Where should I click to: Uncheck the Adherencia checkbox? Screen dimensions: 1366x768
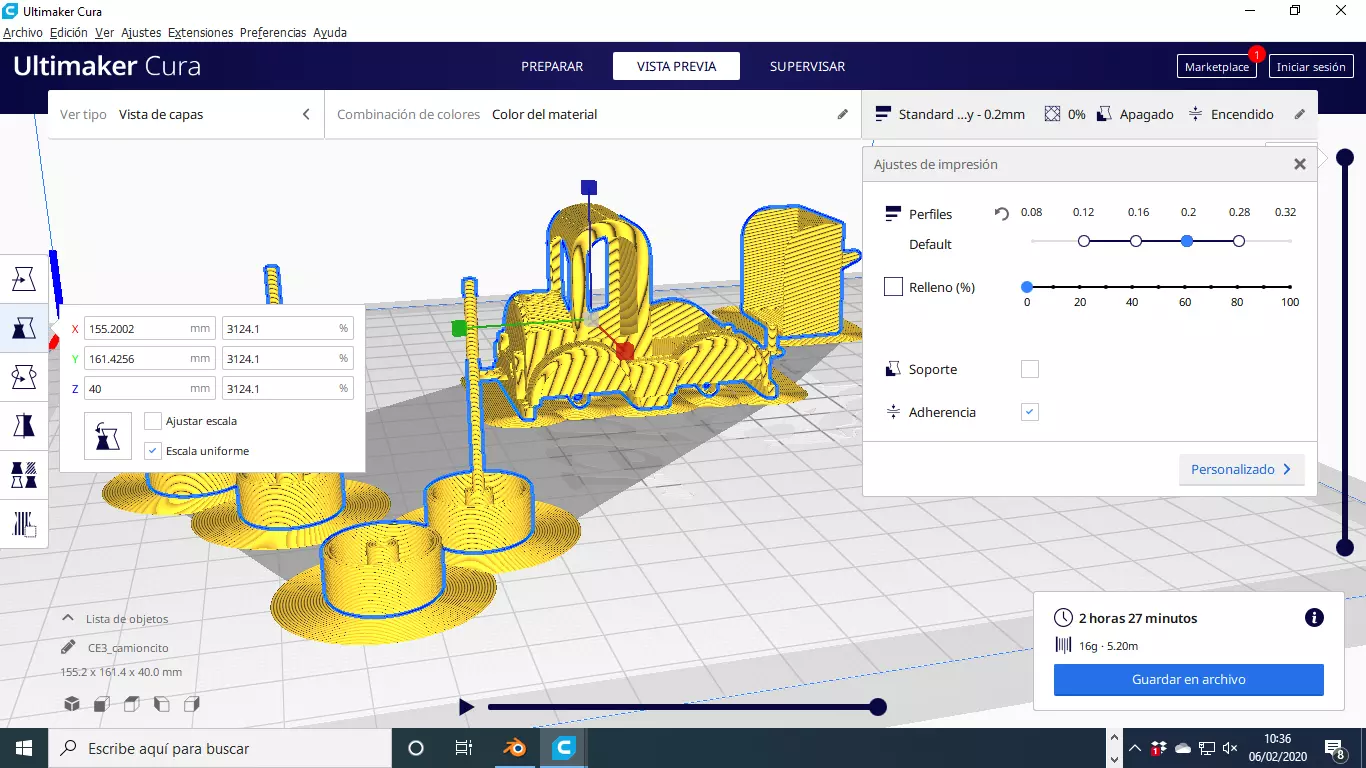(1030, 412)
